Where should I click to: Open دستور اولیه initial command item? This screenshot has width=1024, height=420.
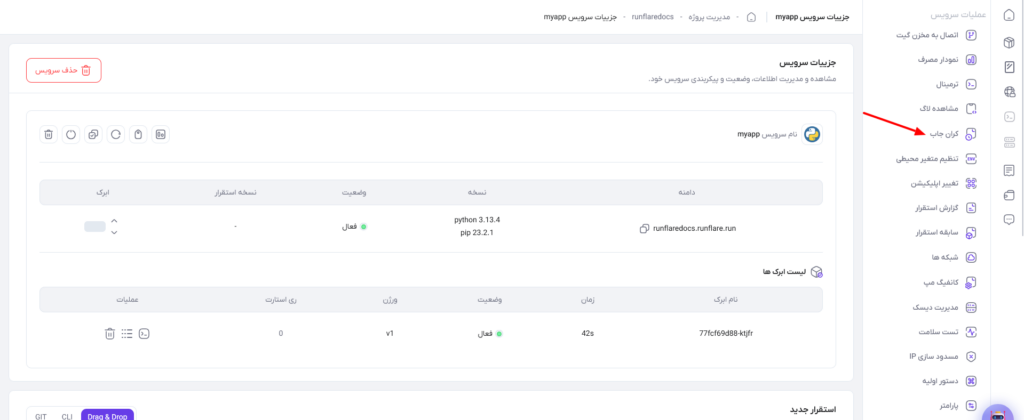(949, 381)
